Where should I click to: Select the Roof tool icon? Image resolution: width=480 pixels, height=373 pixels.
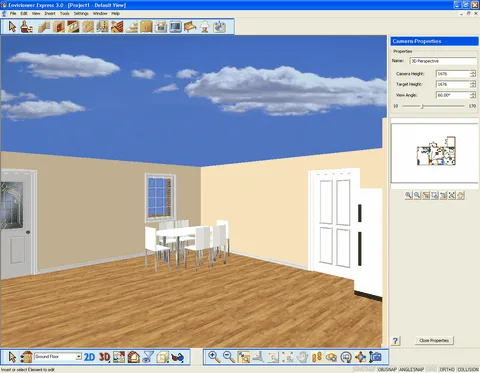(x=117, y=27)
